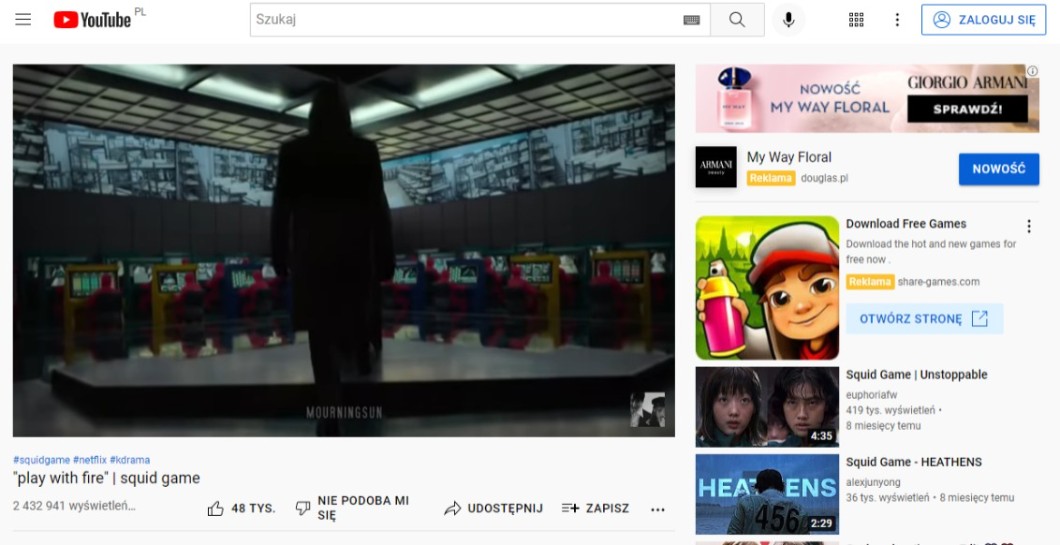Click the YouTube logo home link
The width and height of the screenshot is (1060, 545).
tap(92, 20)
